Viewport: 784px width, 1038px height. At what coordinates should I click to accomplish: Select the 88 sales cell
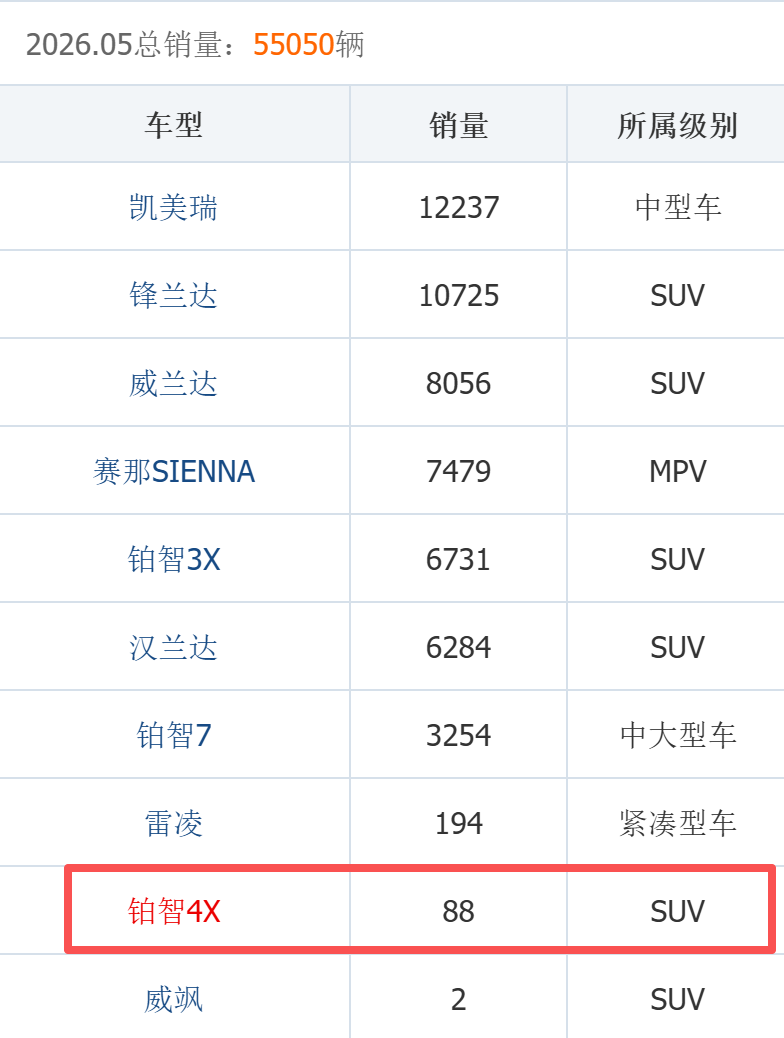458,912
